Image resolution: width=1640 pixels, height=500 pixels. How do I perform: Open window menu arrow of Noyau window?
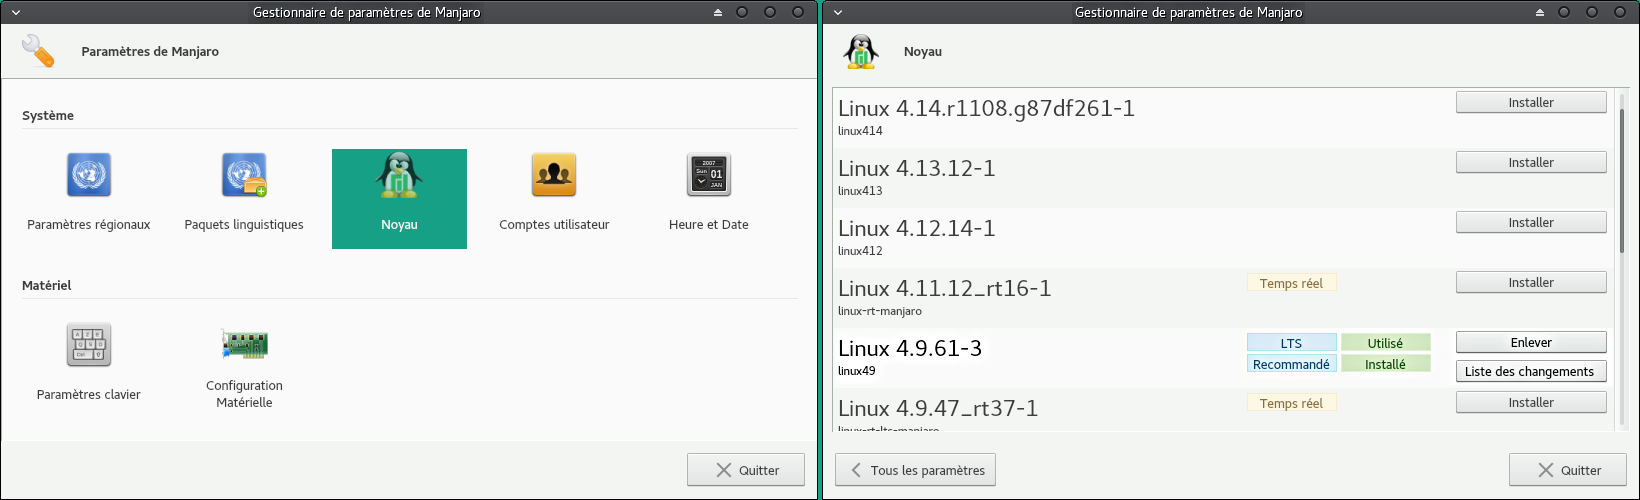(838, 12)
